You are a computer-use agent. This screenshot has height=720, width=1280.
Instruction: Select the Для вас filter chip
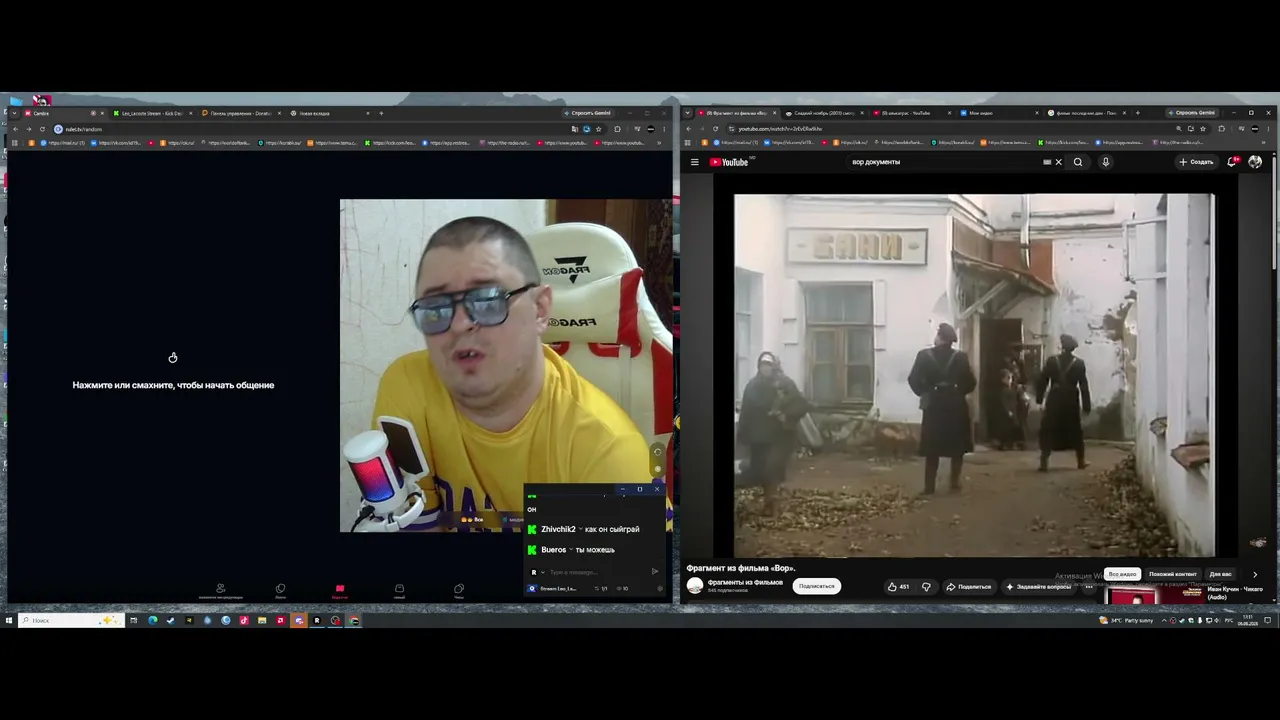(x=1220, y=574)
